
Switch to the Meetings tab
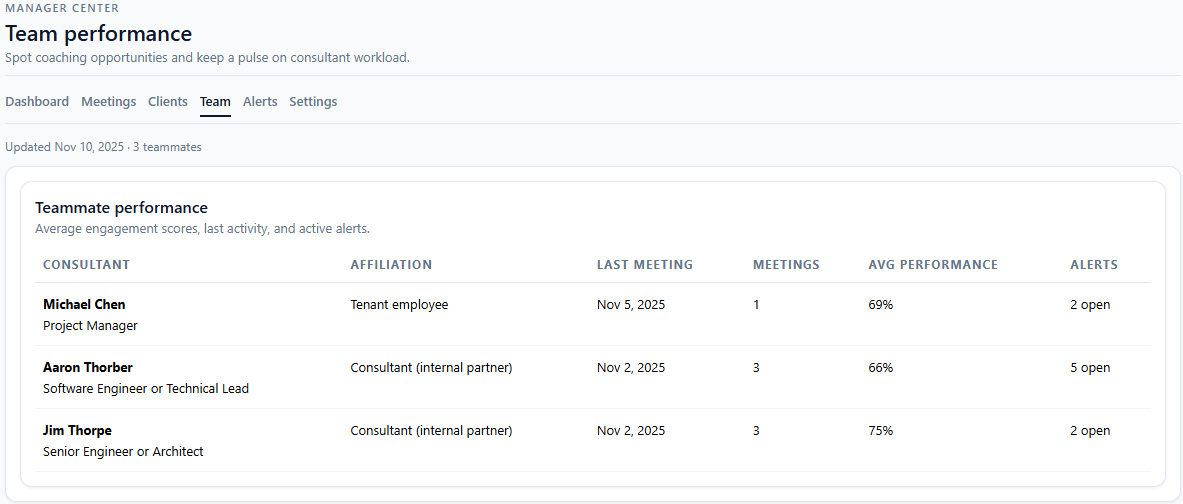pyautogui.click(x=108, y=102)
